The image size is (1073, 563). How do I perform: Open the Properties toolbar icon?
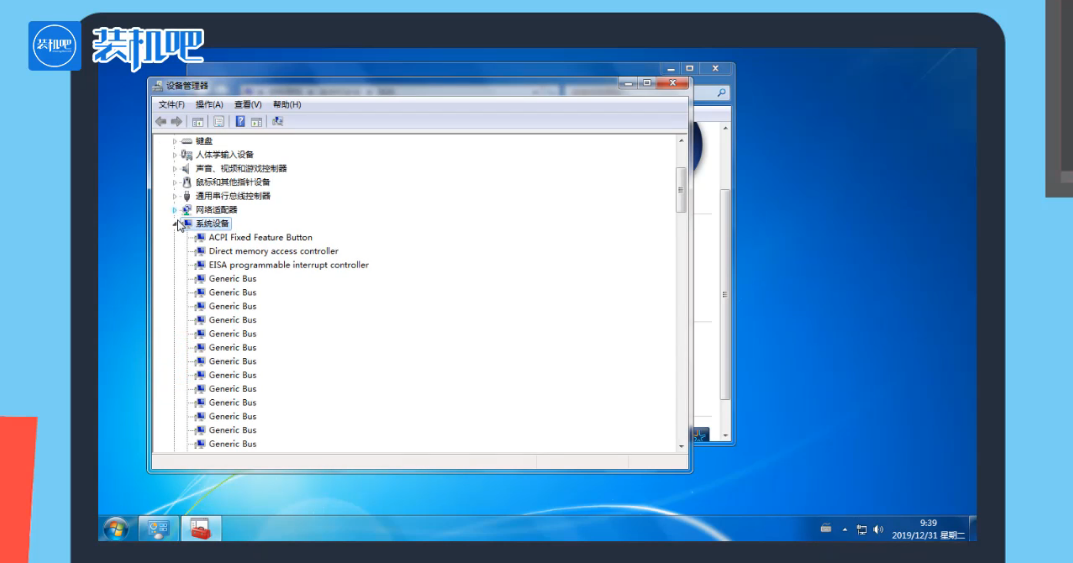218,122
